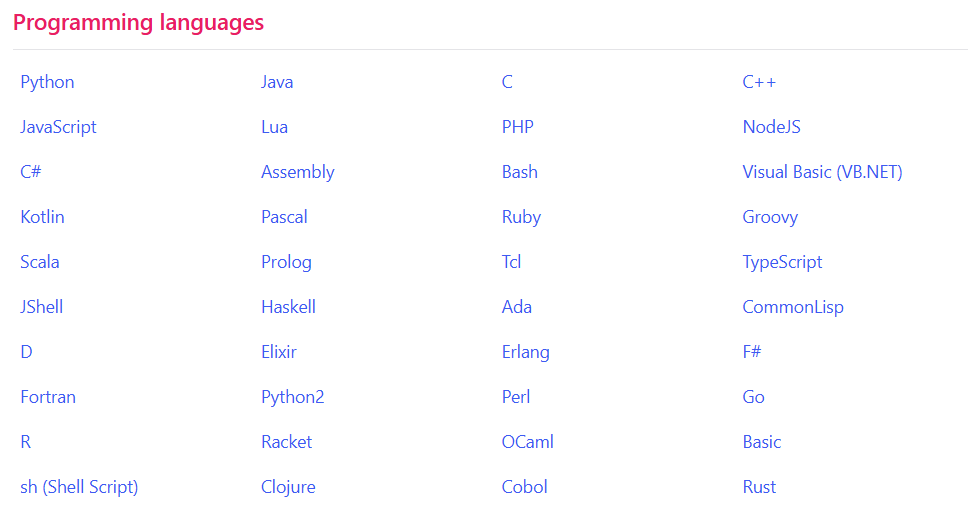This screenshot has width=968, height=510.
Task: Click the Programming languages heading
Action: (138, 23)
